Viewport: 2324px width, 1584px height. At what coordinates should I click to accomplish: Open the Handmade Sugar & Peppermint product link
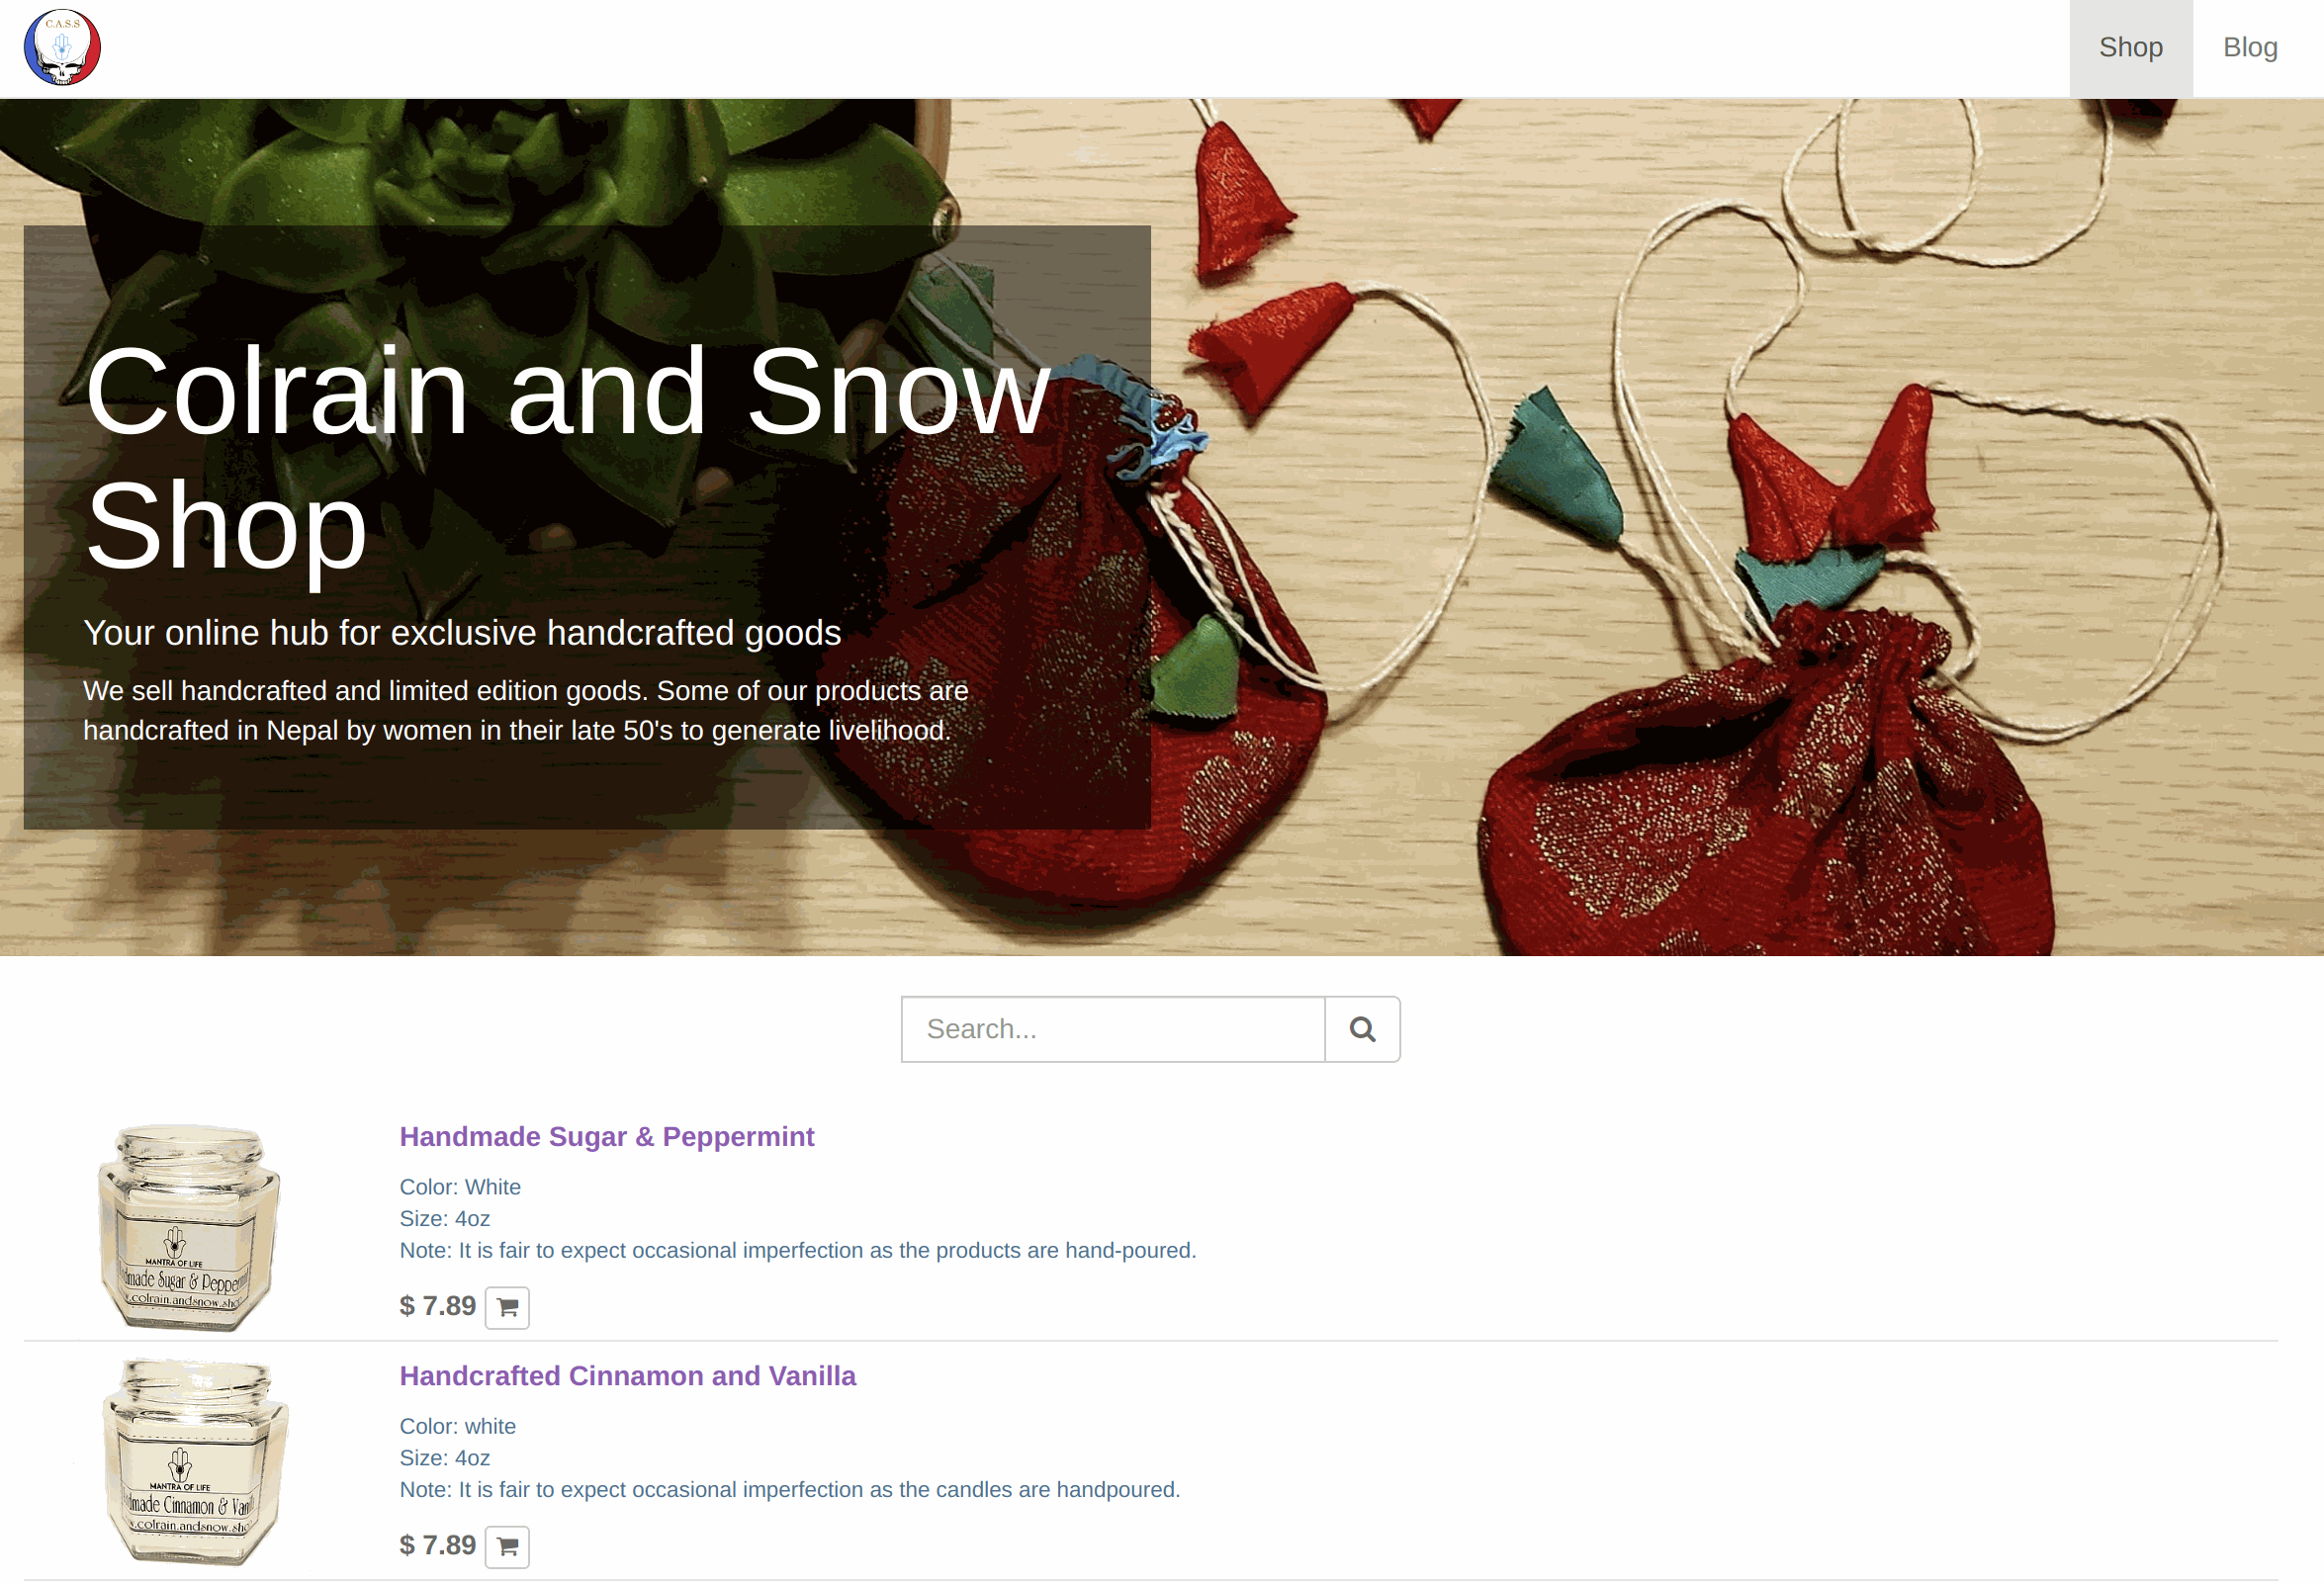pyautogui.click(x=607, y=1137)
